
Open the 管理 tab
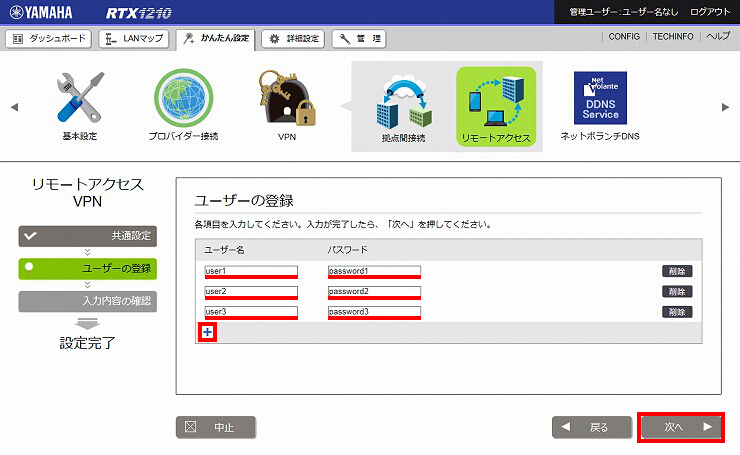[359, 39]
